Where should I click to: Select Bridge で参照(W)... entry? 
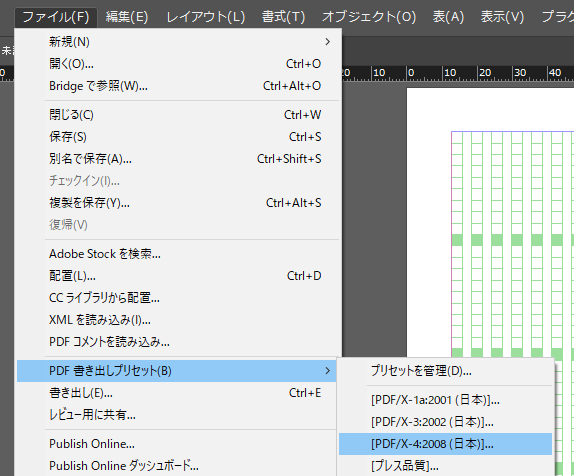tap(177, 86)
